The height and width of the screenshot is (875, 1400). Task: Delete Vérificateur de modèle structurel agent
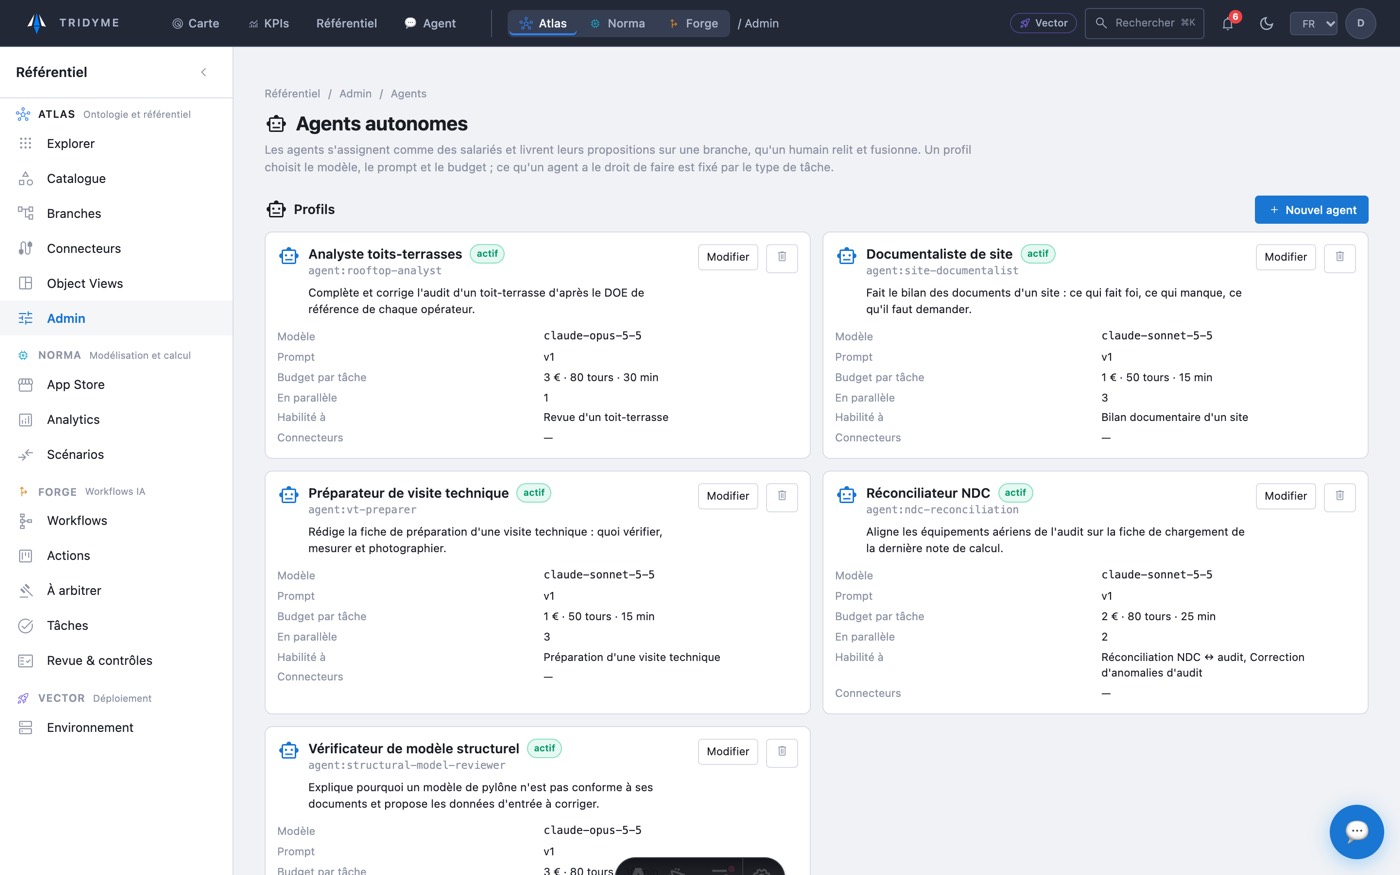pyautogui.click(x=782, y=751)
